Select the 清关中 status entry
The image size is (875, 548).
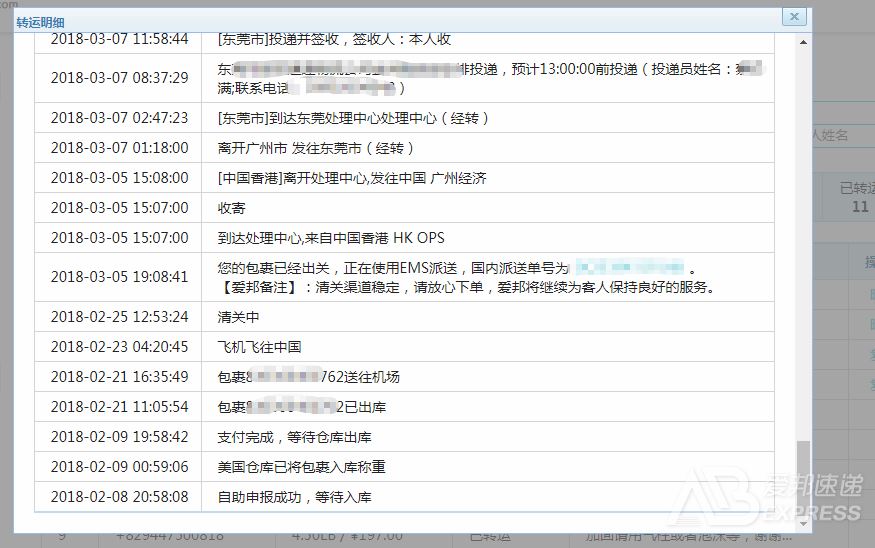point(238,317)
